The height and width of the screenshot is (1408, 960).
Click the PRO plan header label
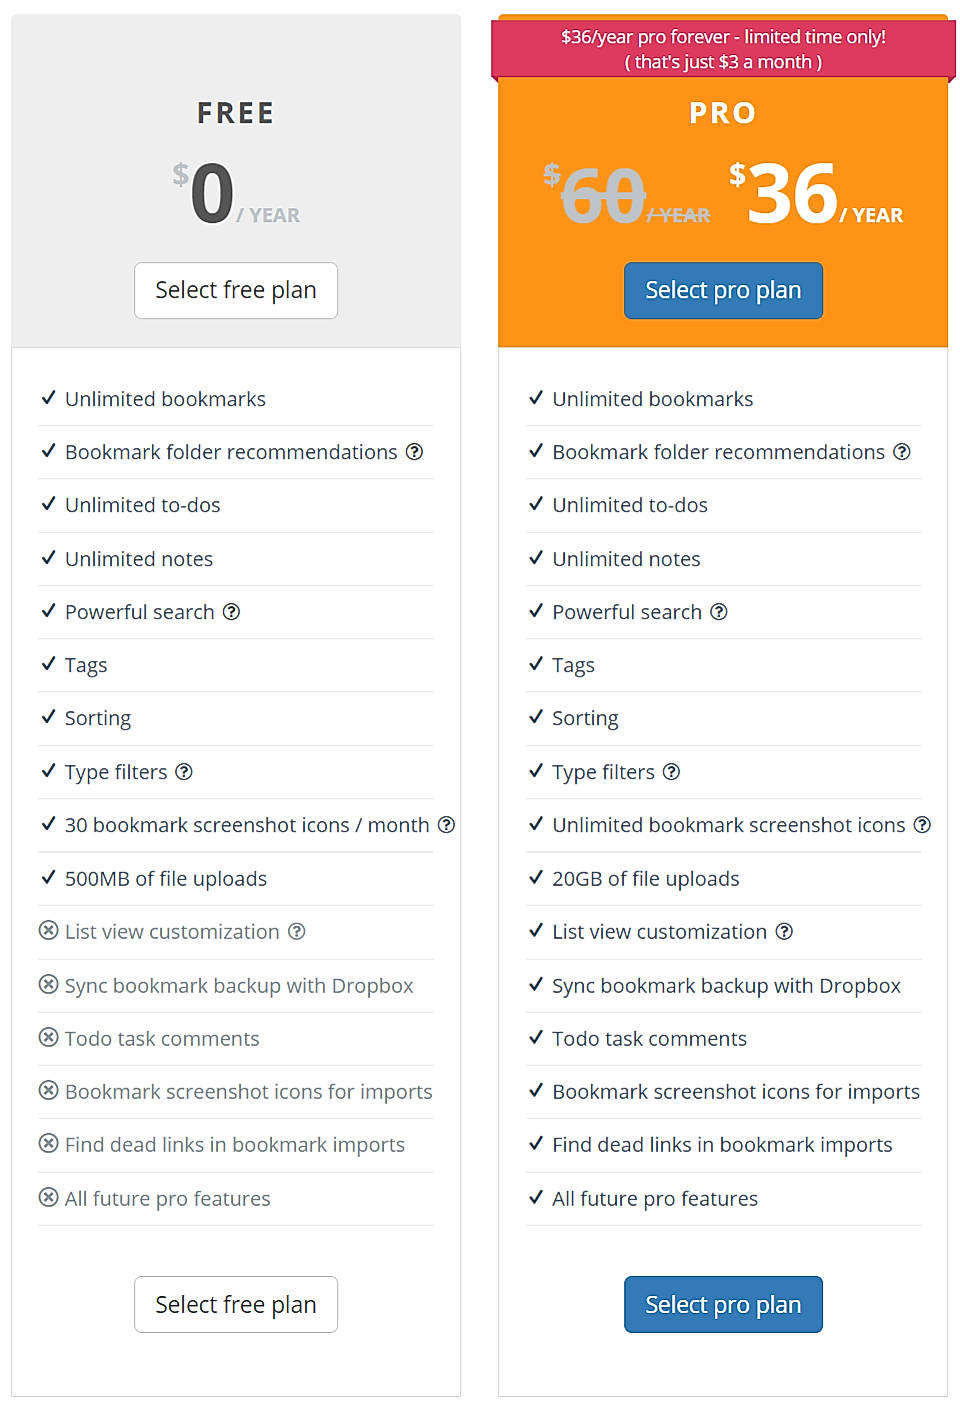(722, 113)
